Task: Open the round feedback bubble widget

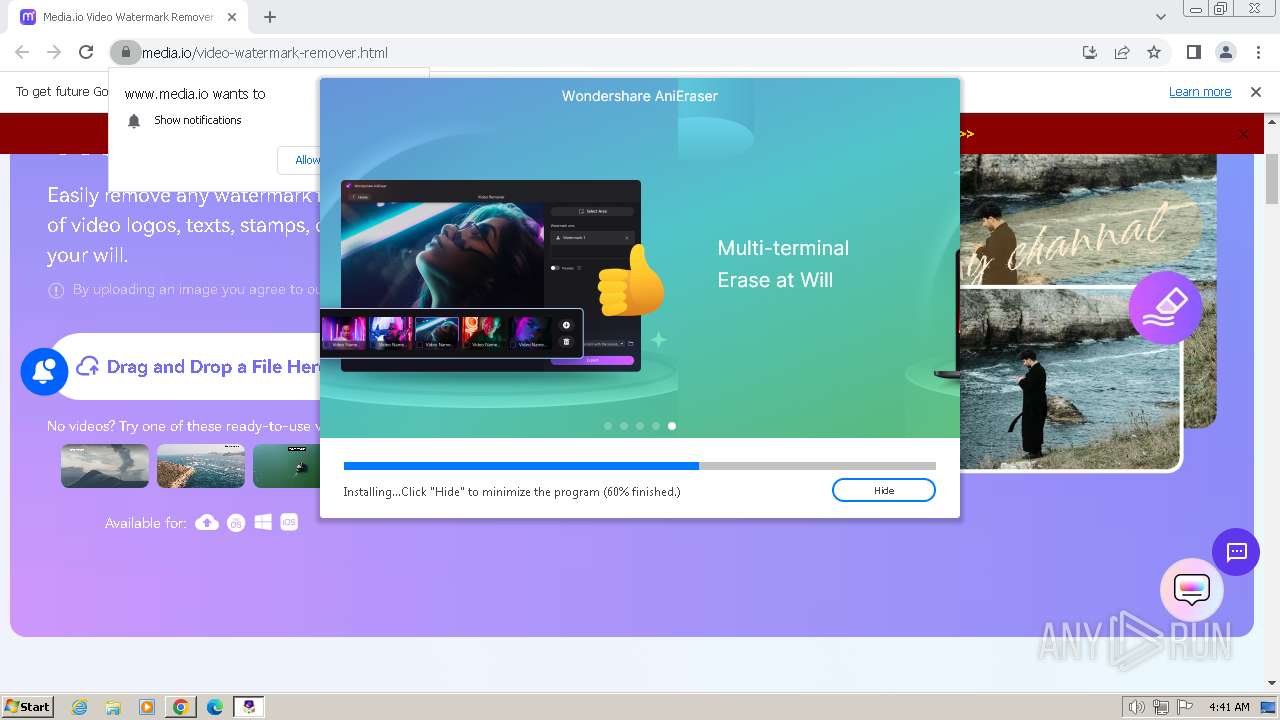Action: click(x=1192, y=590)
